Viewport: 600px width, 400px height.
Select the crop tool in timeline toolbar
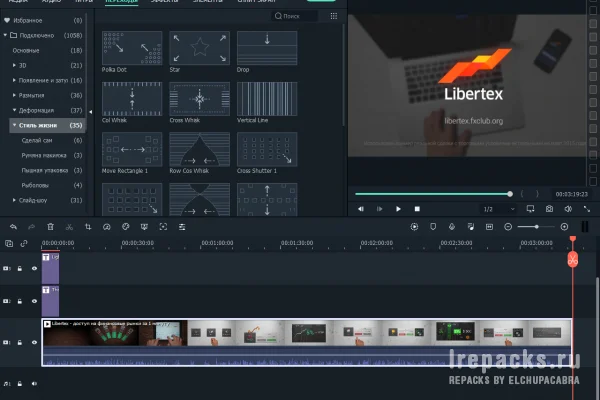point(88,227)
